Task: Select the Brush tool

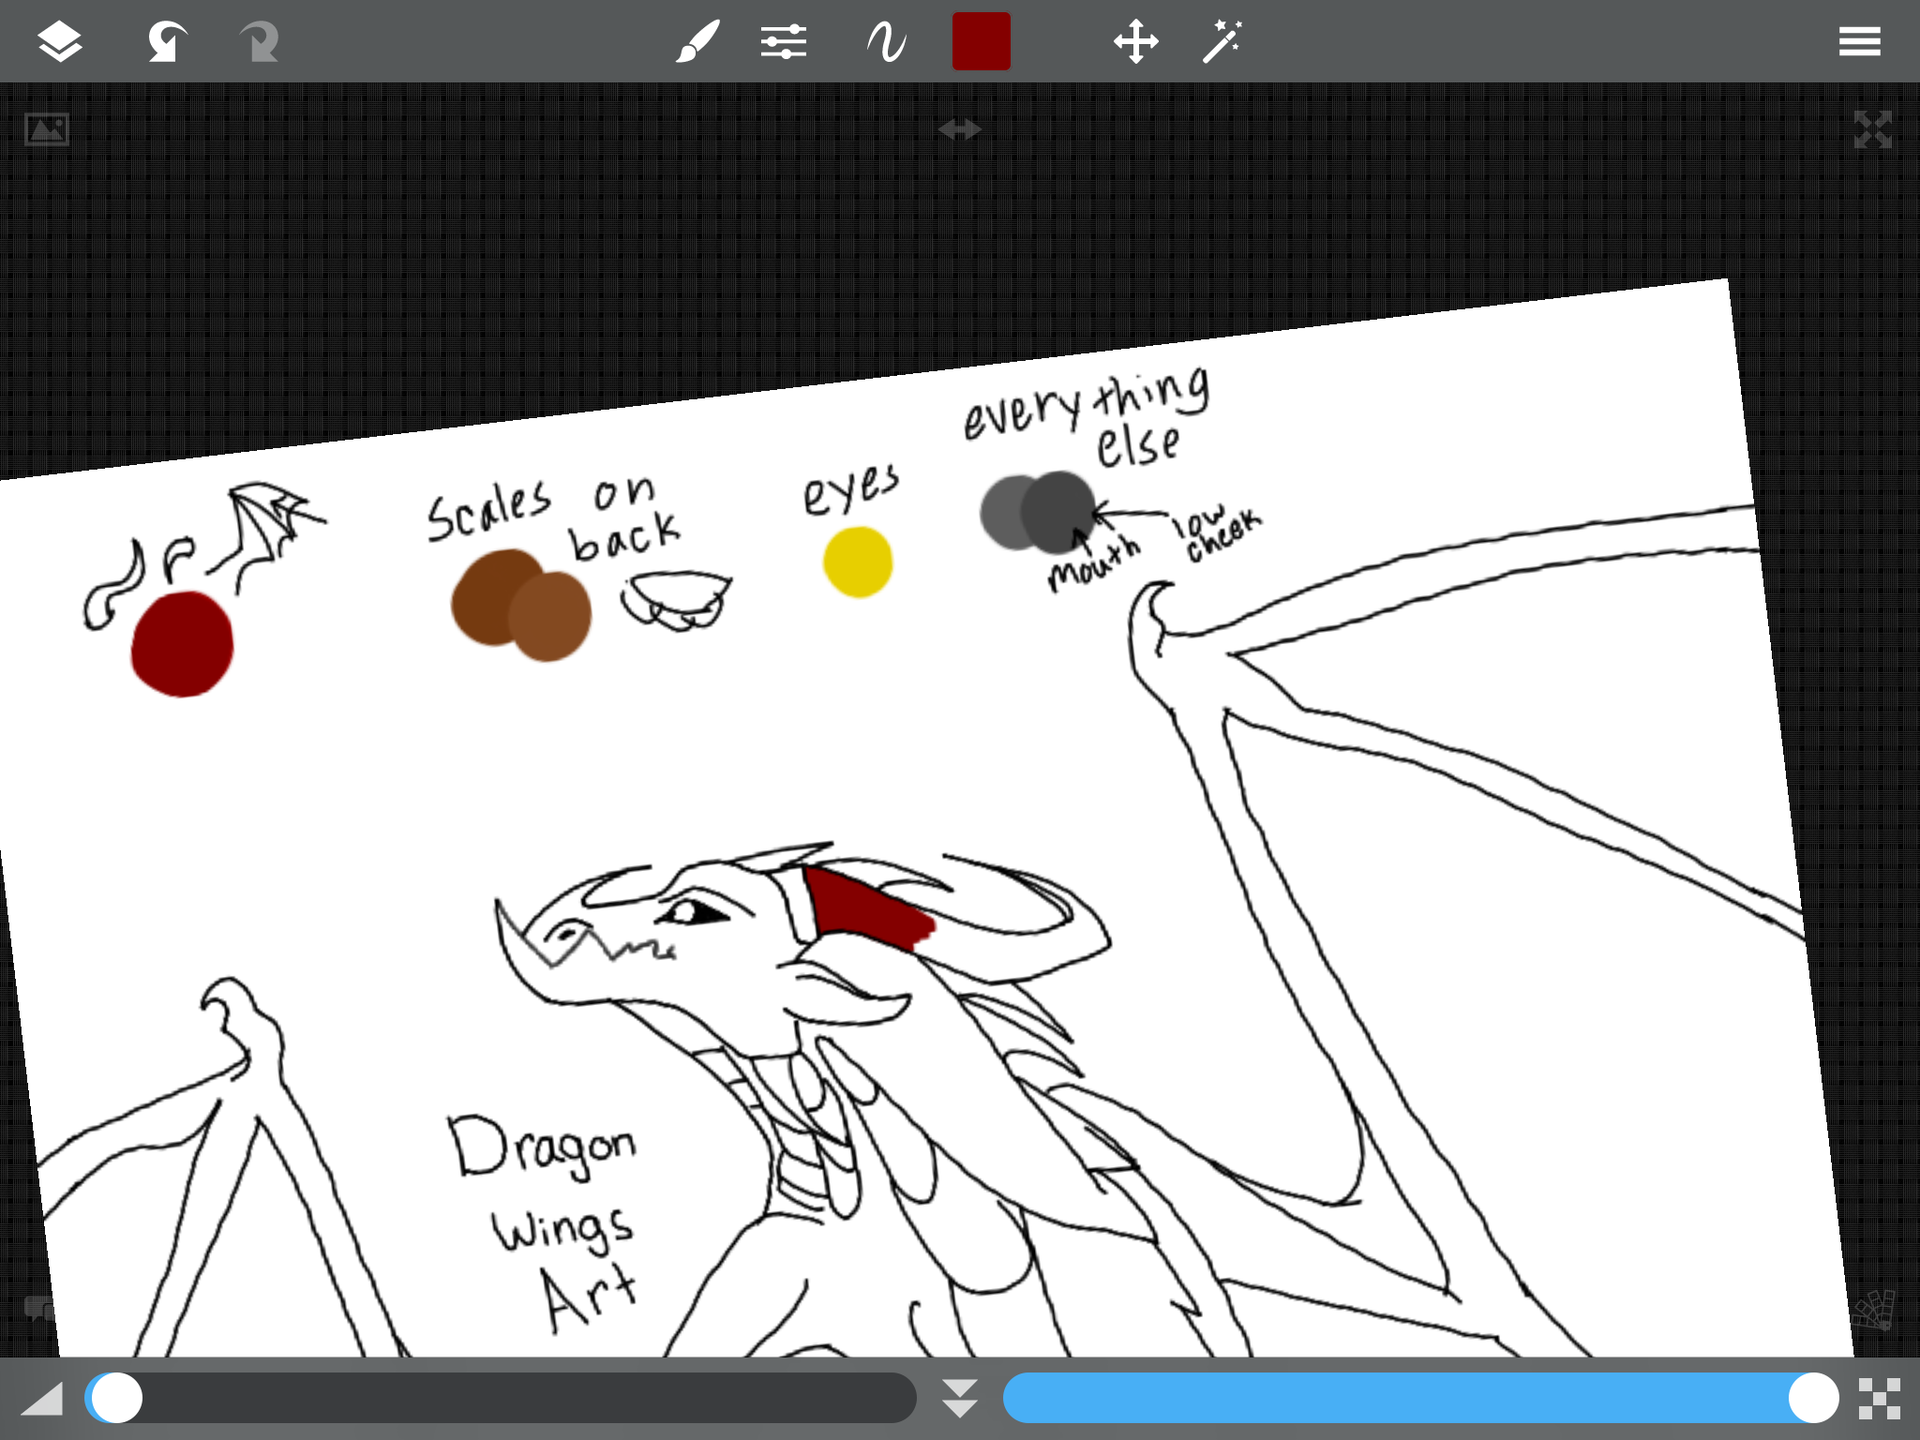Action: 697,42
